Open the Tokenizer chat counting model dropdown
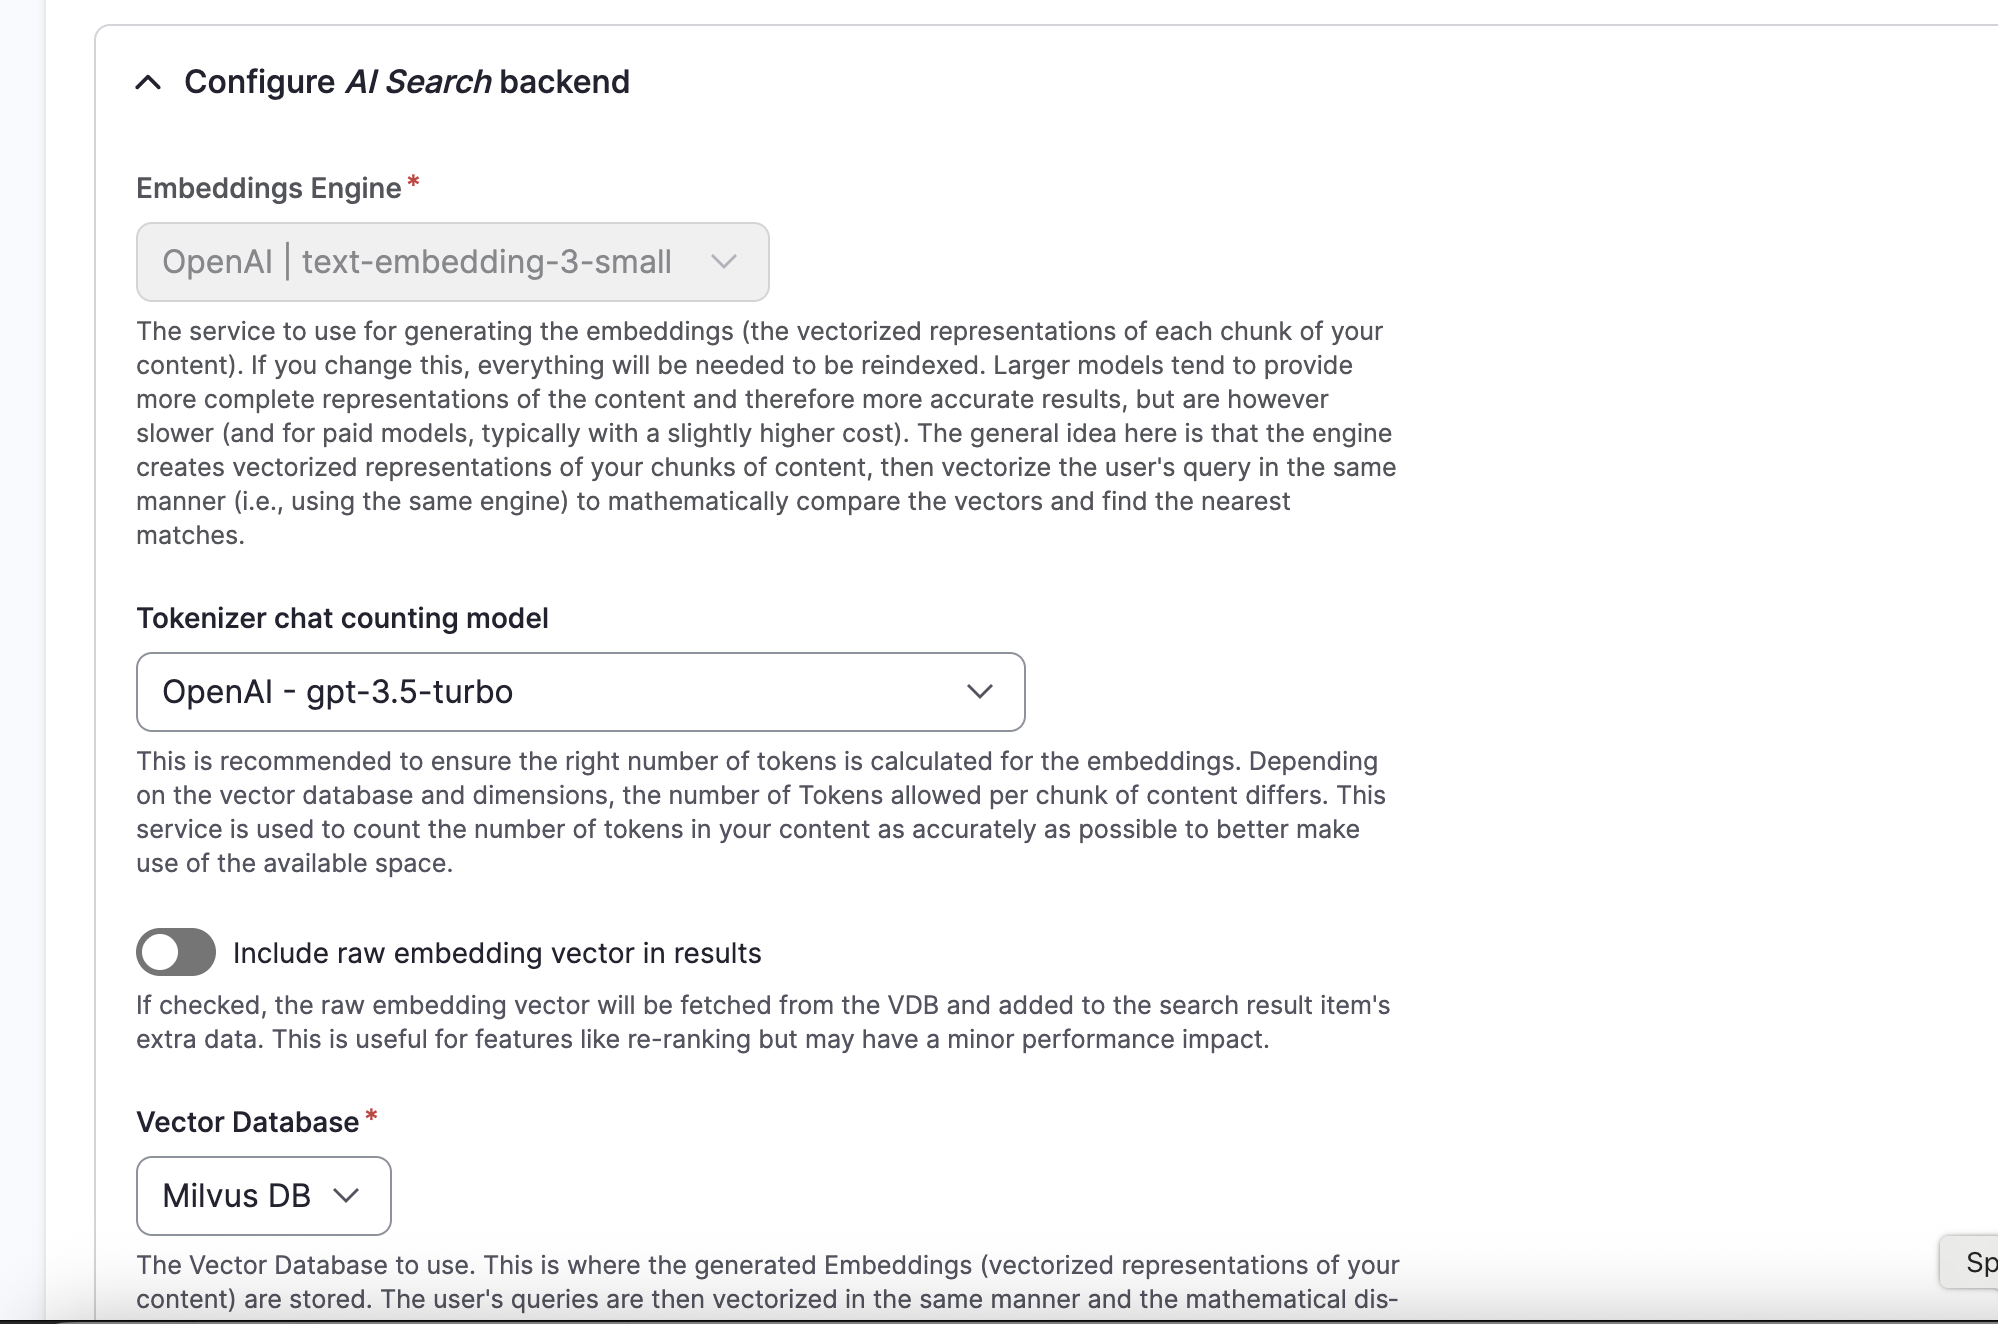 pyautogui.click(x=580, y=691)
